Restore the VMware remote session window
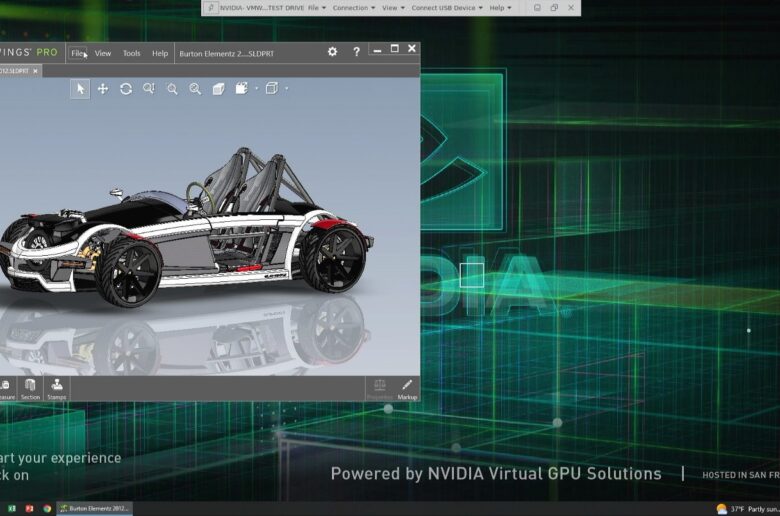This screenshot has width=780, height=516. pos(554,7)
